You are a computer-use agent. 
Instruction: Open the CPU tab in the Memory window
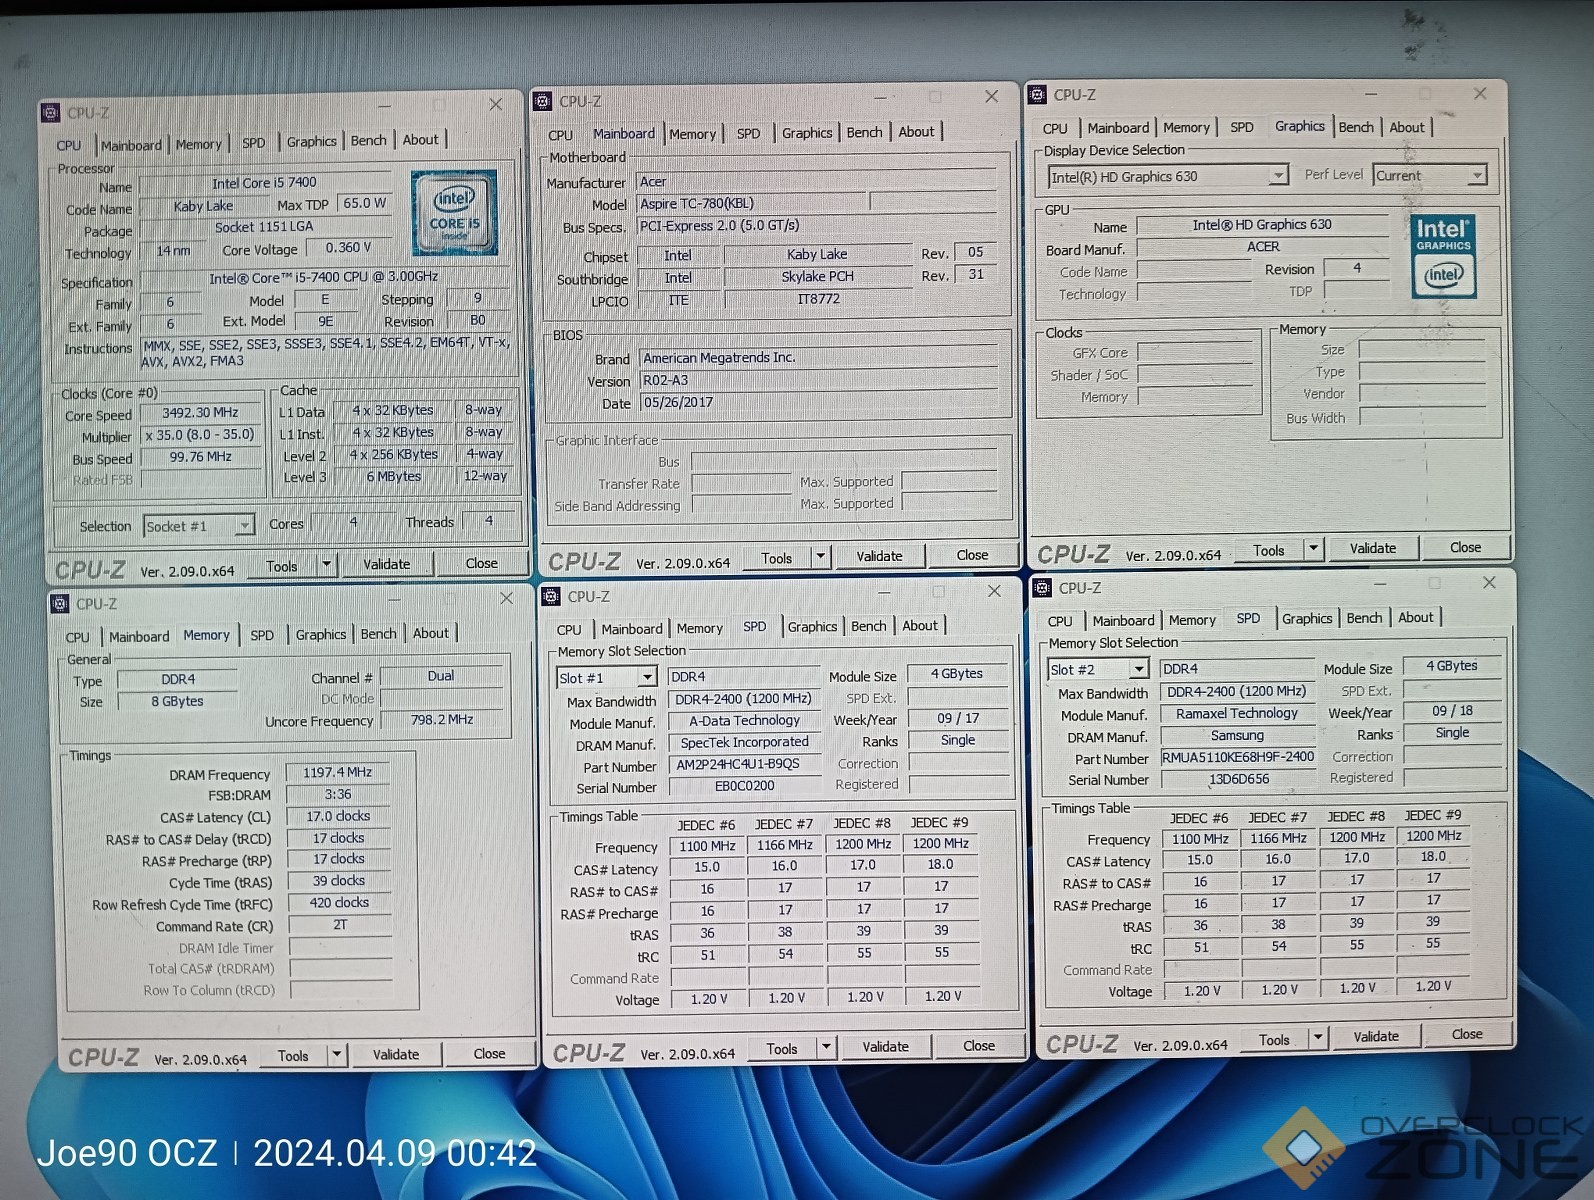(77, 637)
